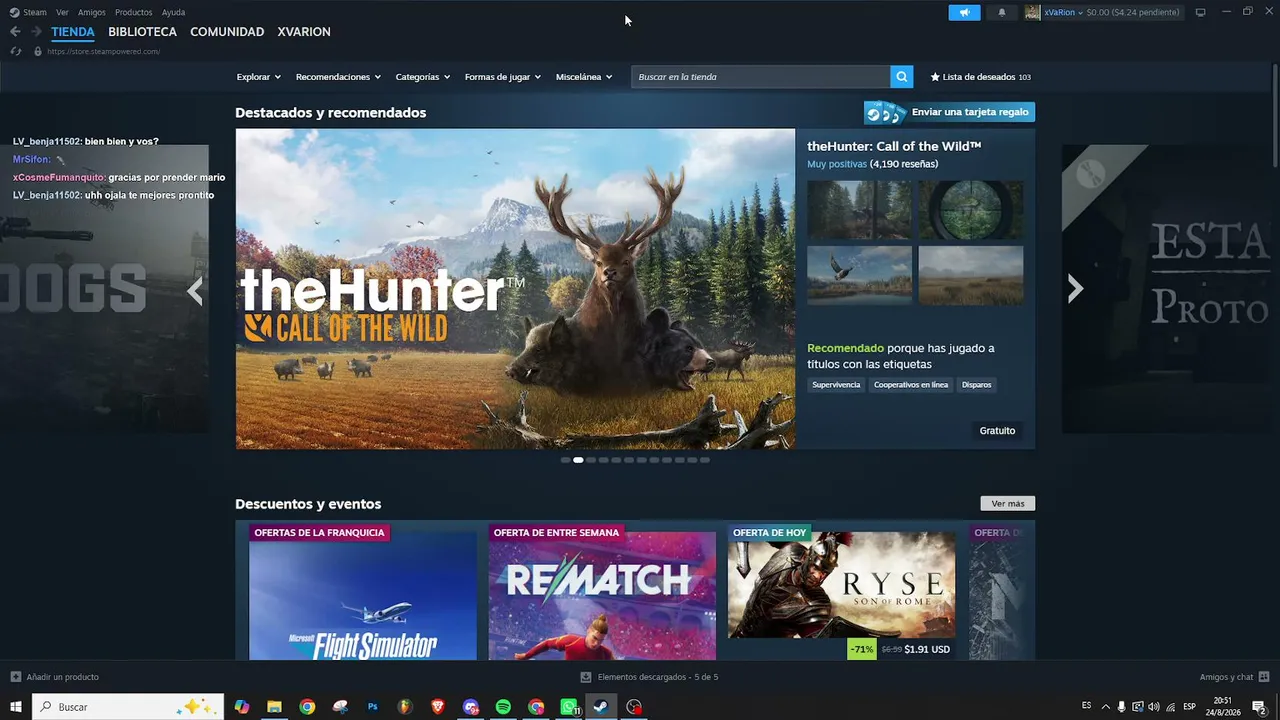This screenshot has height=720, width=1280.
Task: Open the Steam notifications bell
Action: coord(1002,12)
